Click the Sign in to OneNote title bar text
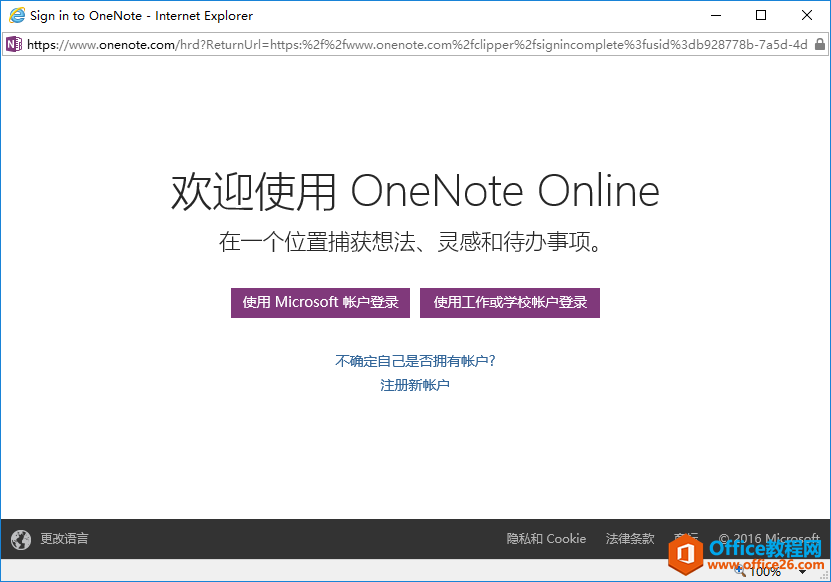Screen dimensions: 831x582 click(140, 15)
